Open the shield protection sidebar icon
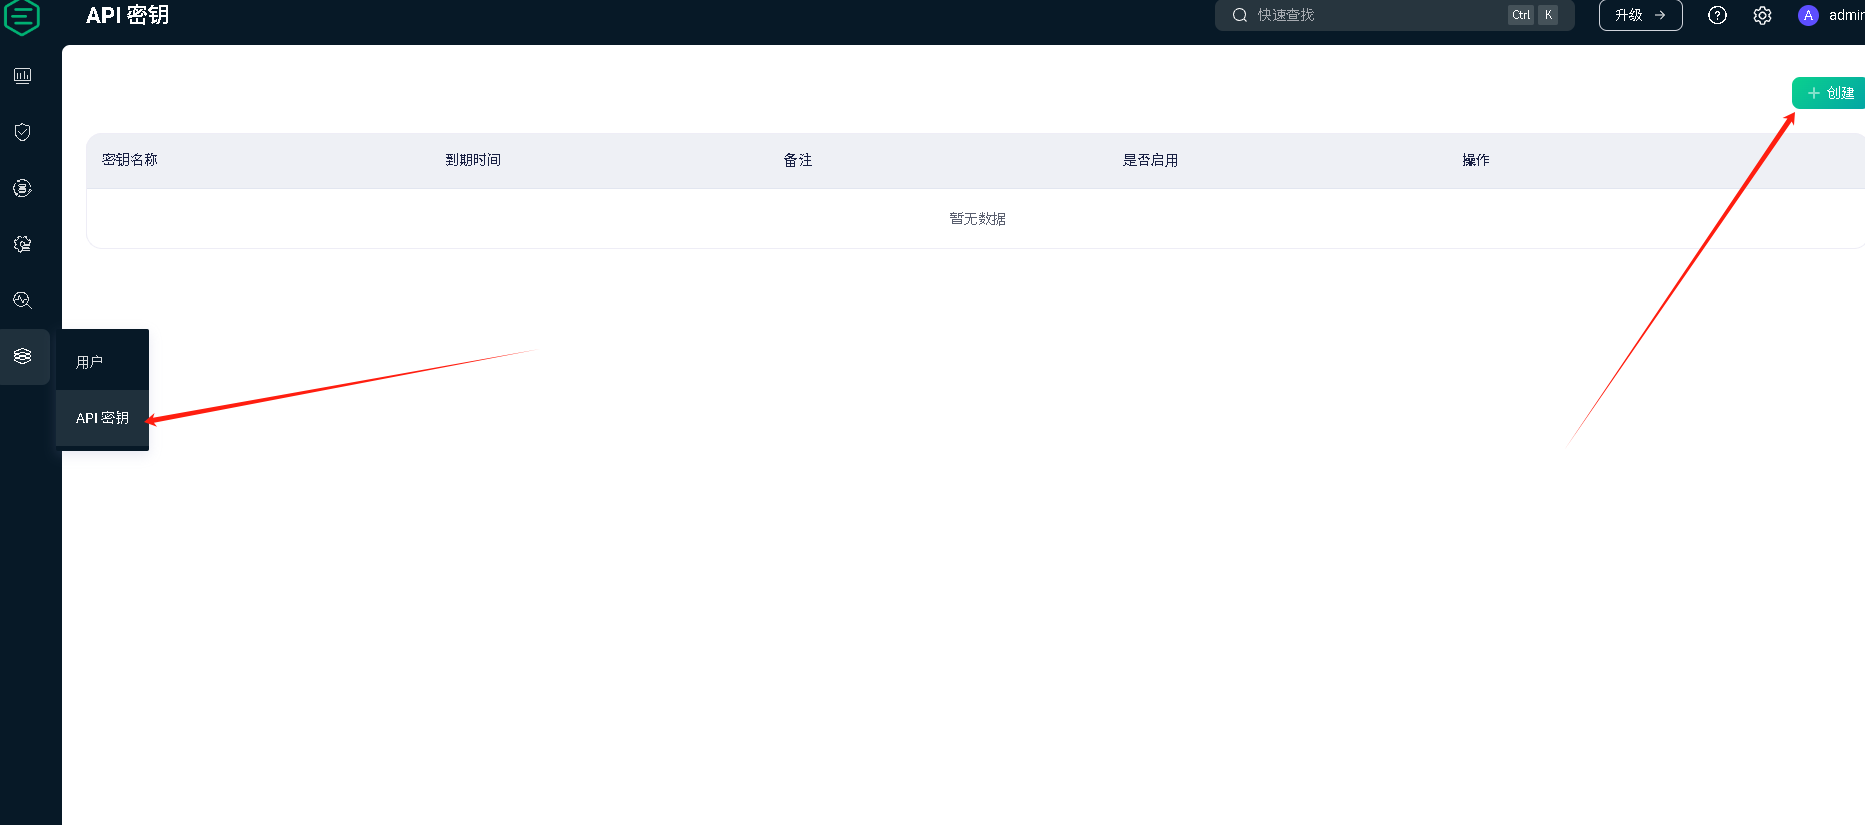The image size is (1865, 825). 22,132
